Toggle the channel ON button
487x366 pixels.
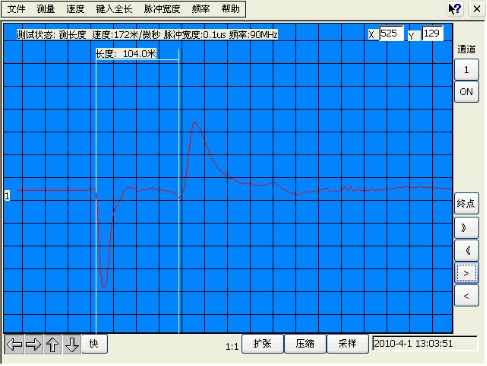[466, 92]
